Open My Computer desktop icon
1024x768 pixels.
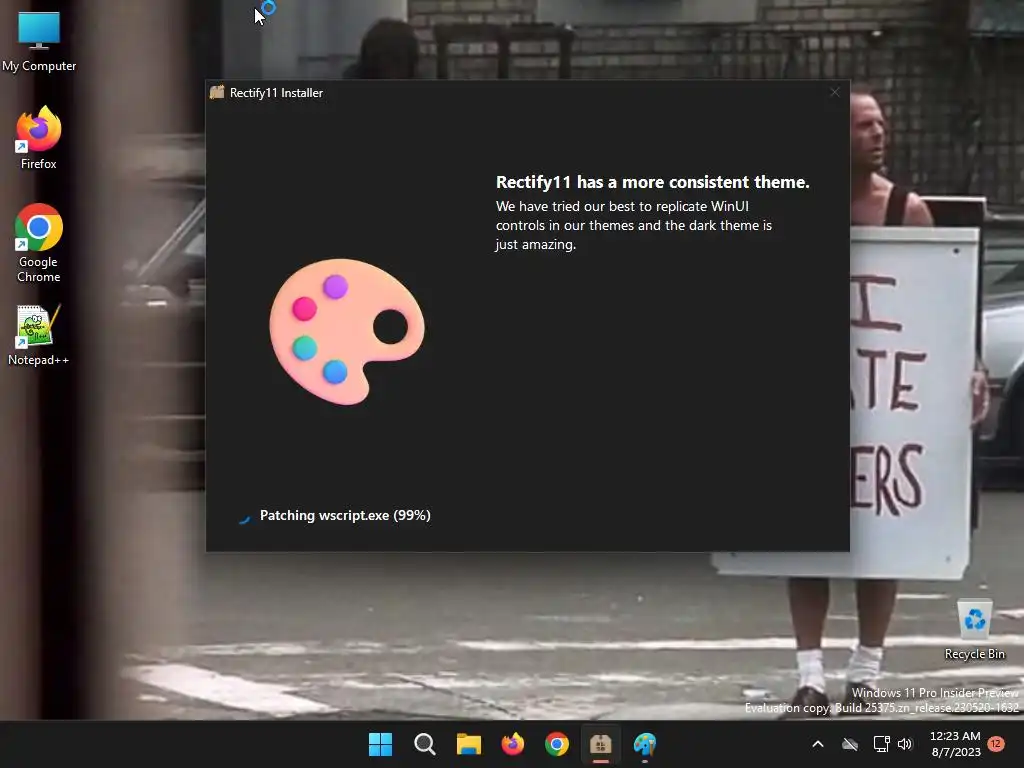tap(39, 42)
